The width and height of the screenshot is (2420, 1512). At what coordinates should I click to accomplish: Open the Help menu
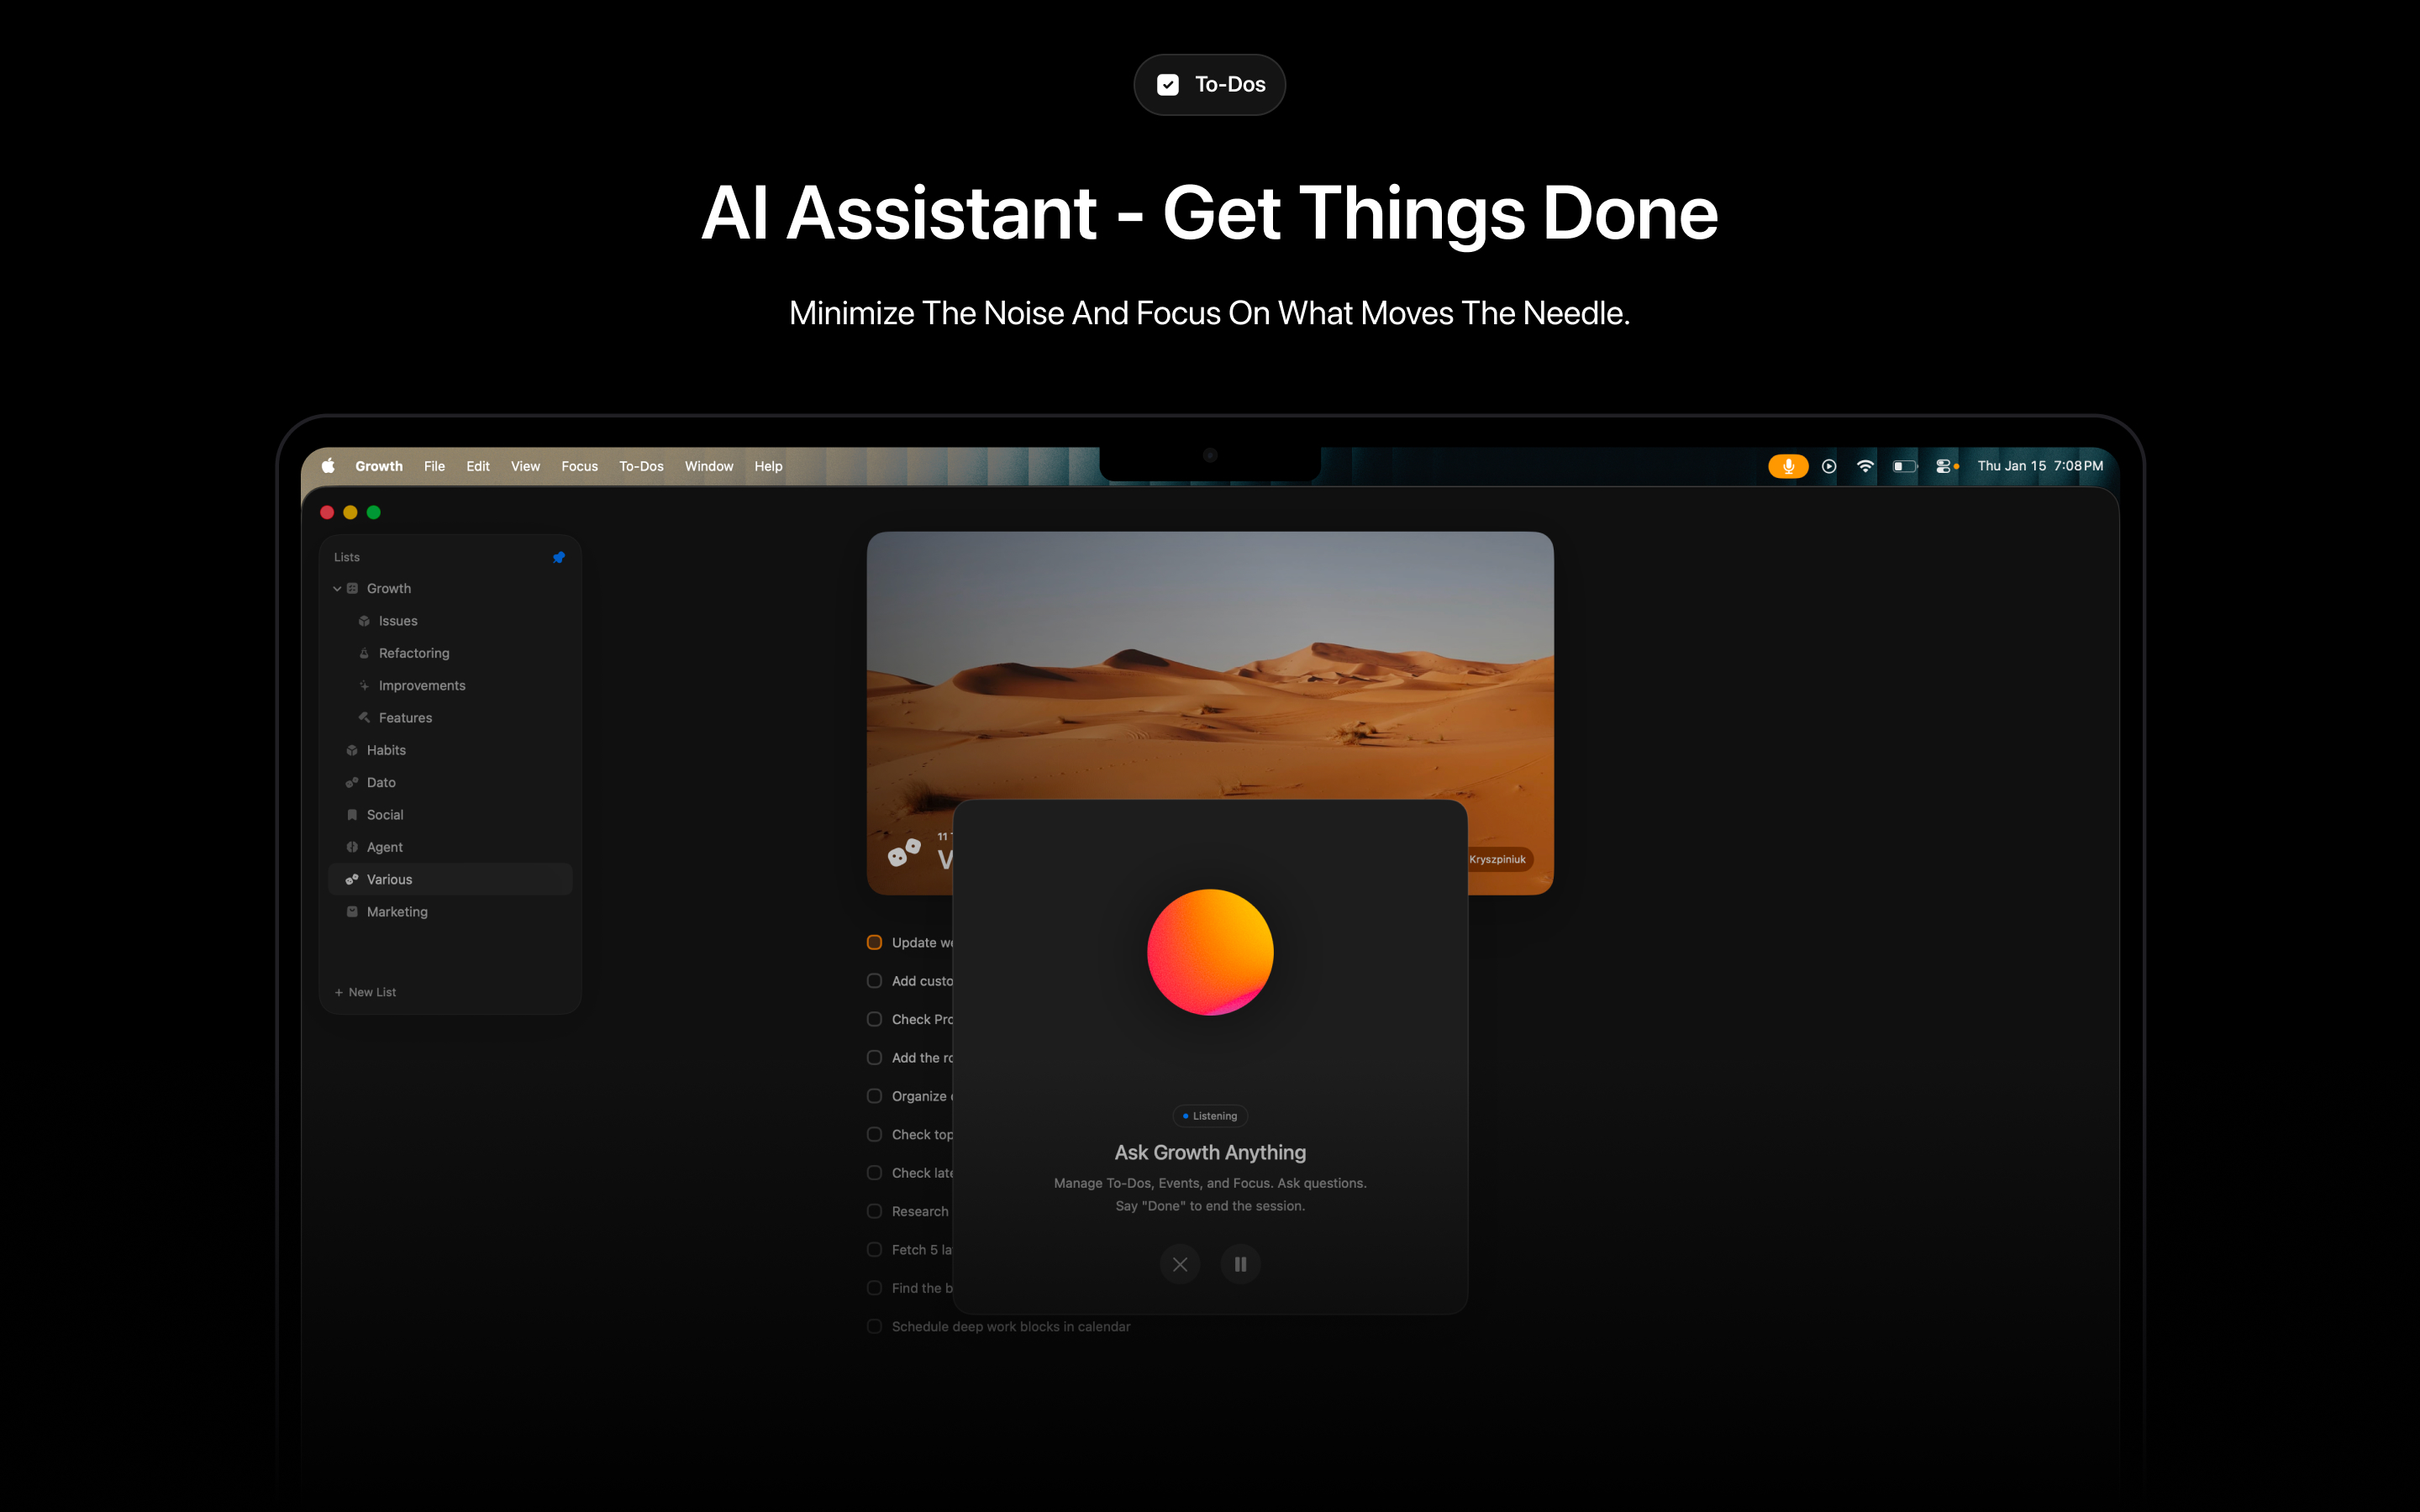(x=768, y=466)
